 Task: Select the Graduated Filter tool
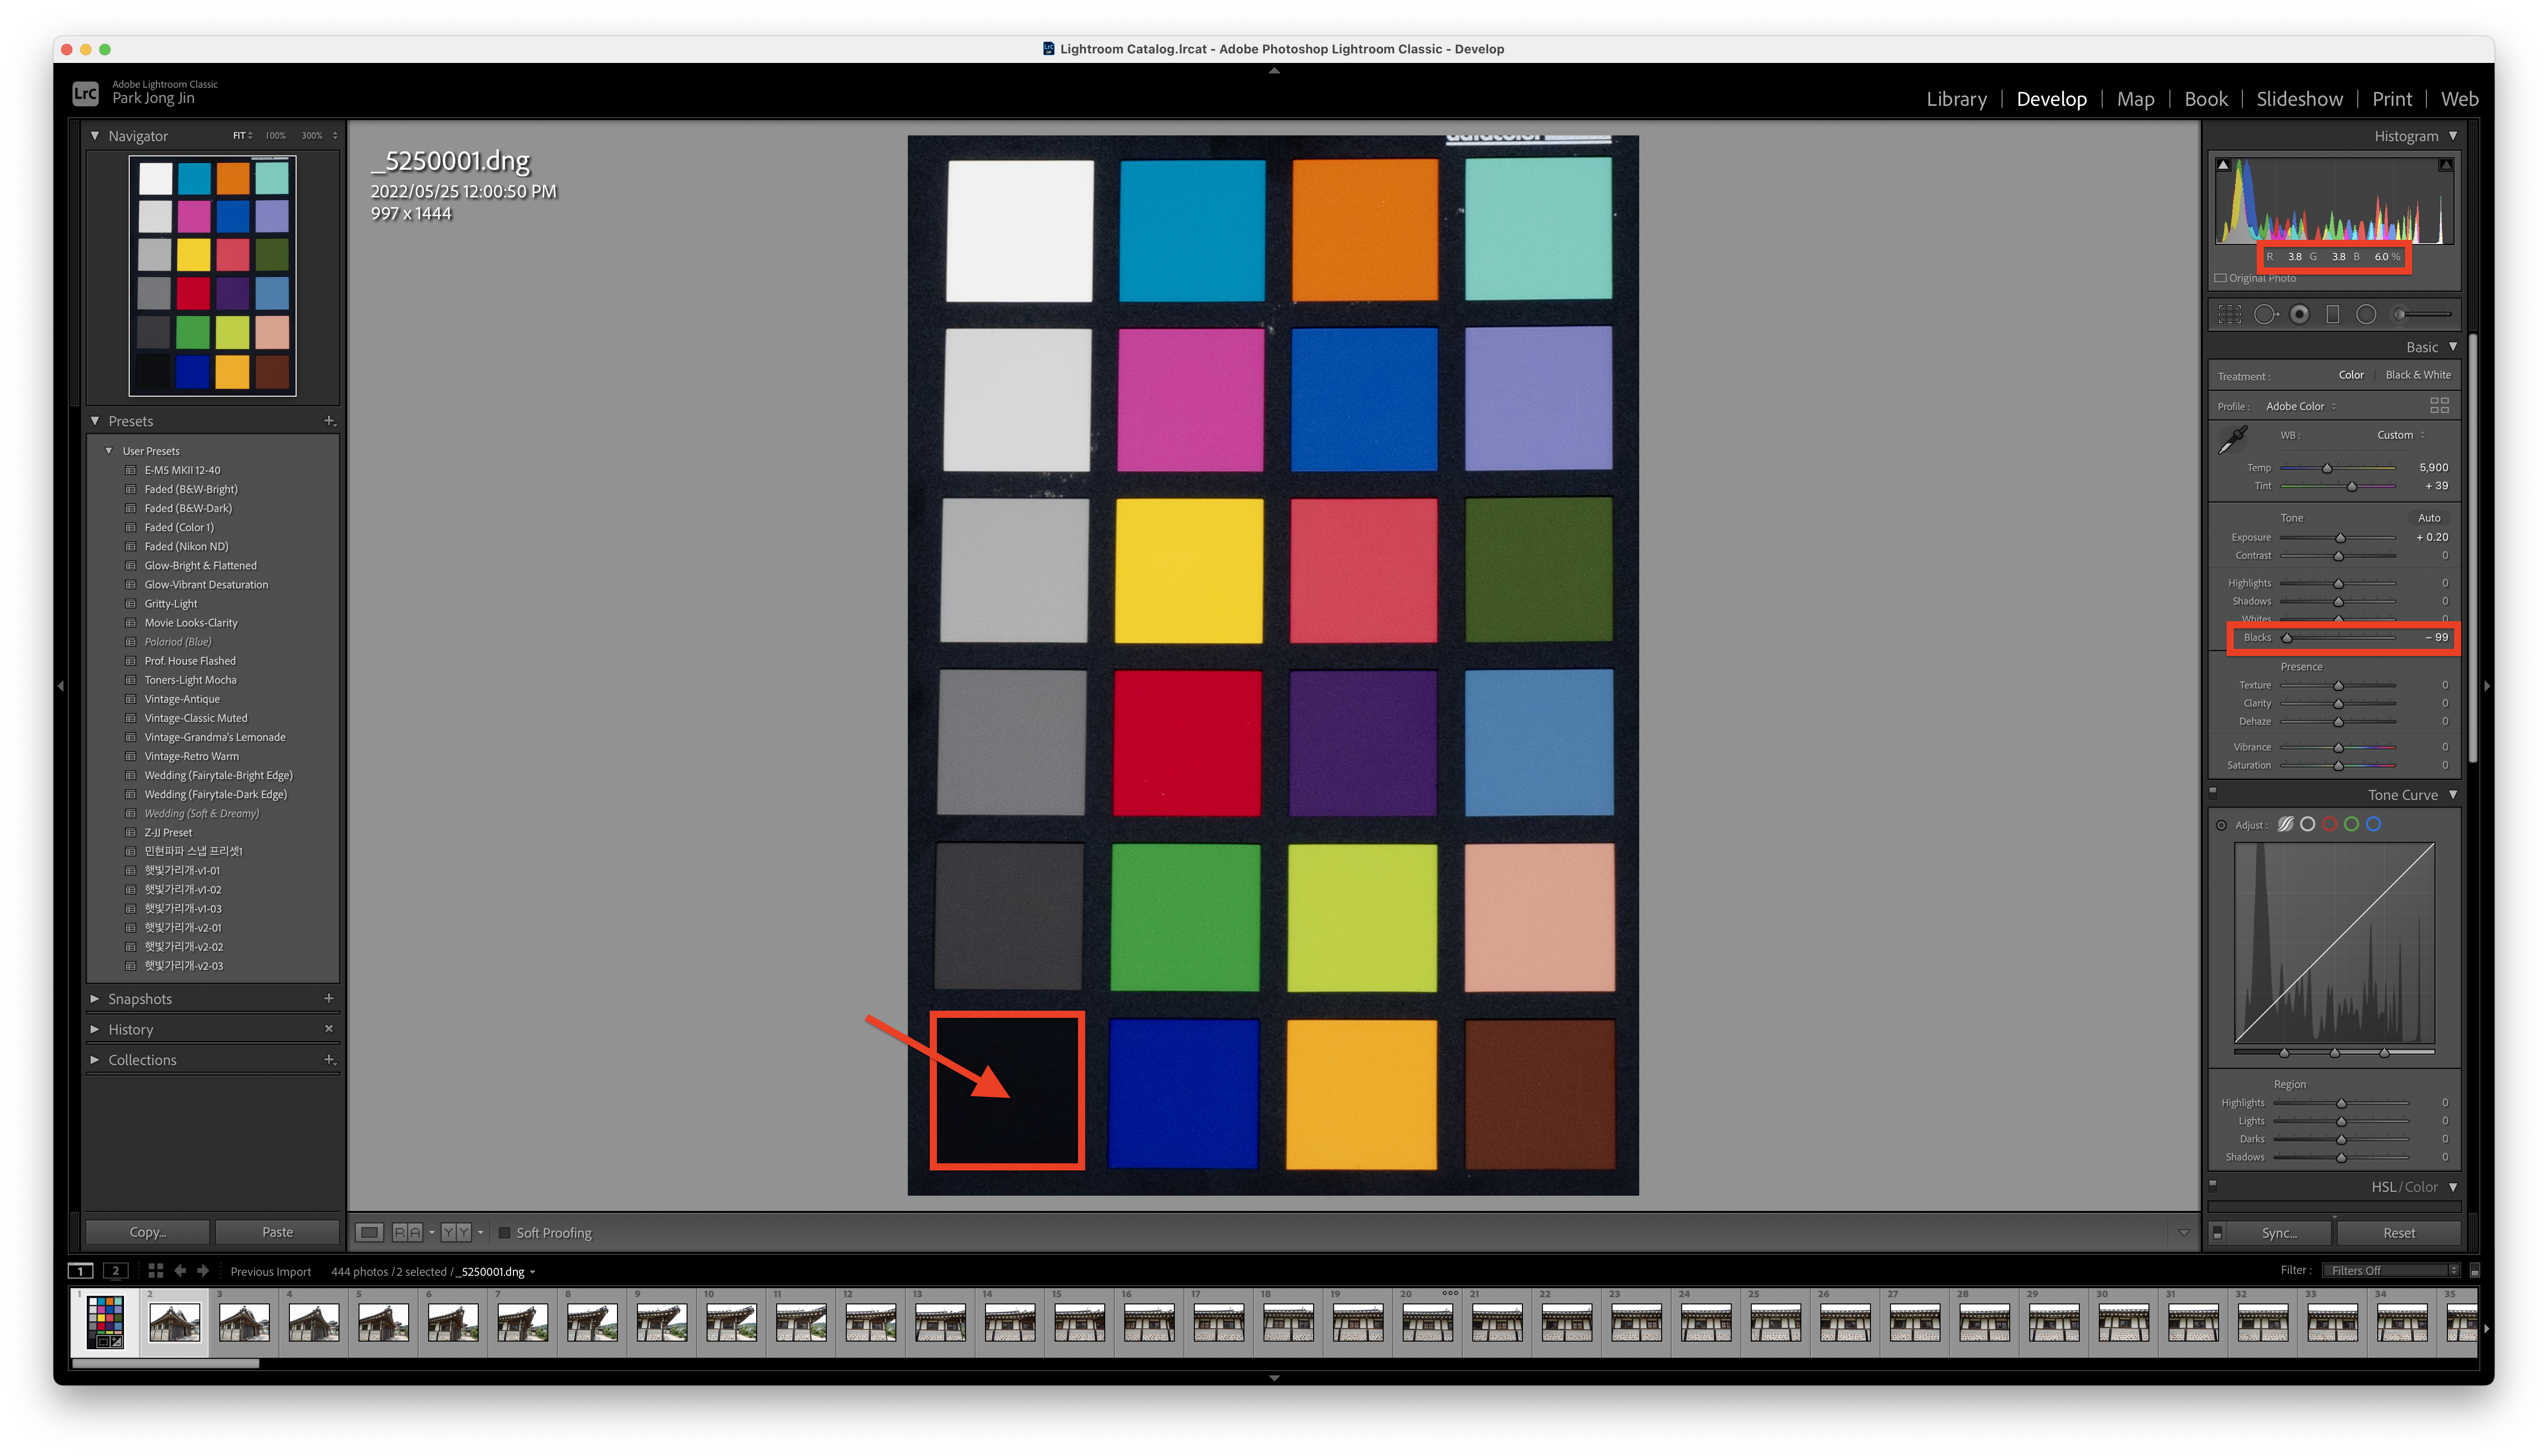point(2333,315)
